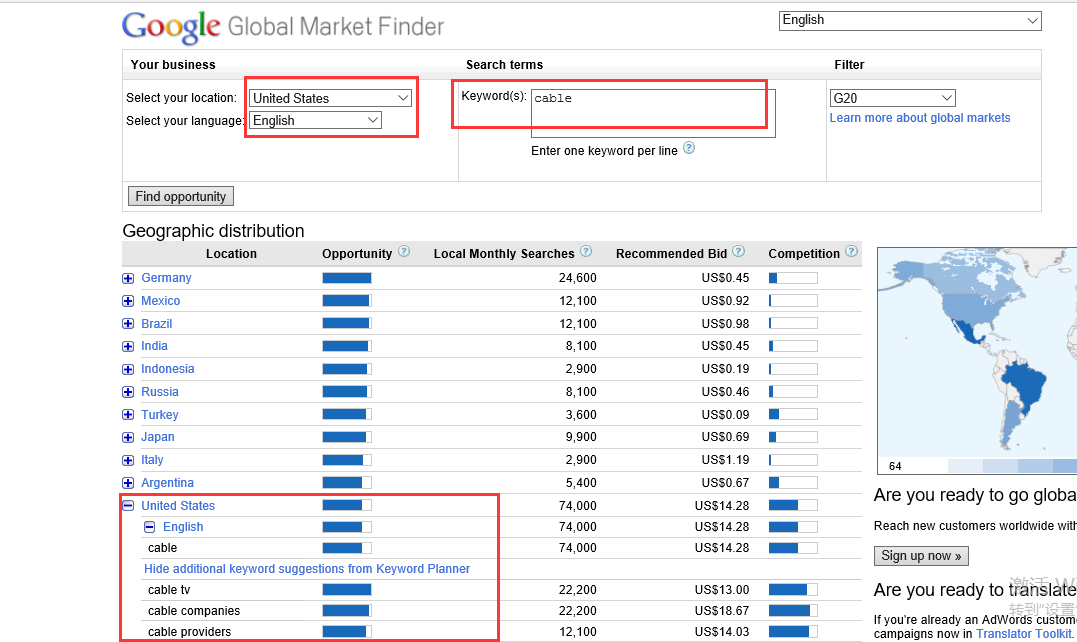Open the Germany location link
This screenshot has height=642, width=1077.
tap(166, 277)
